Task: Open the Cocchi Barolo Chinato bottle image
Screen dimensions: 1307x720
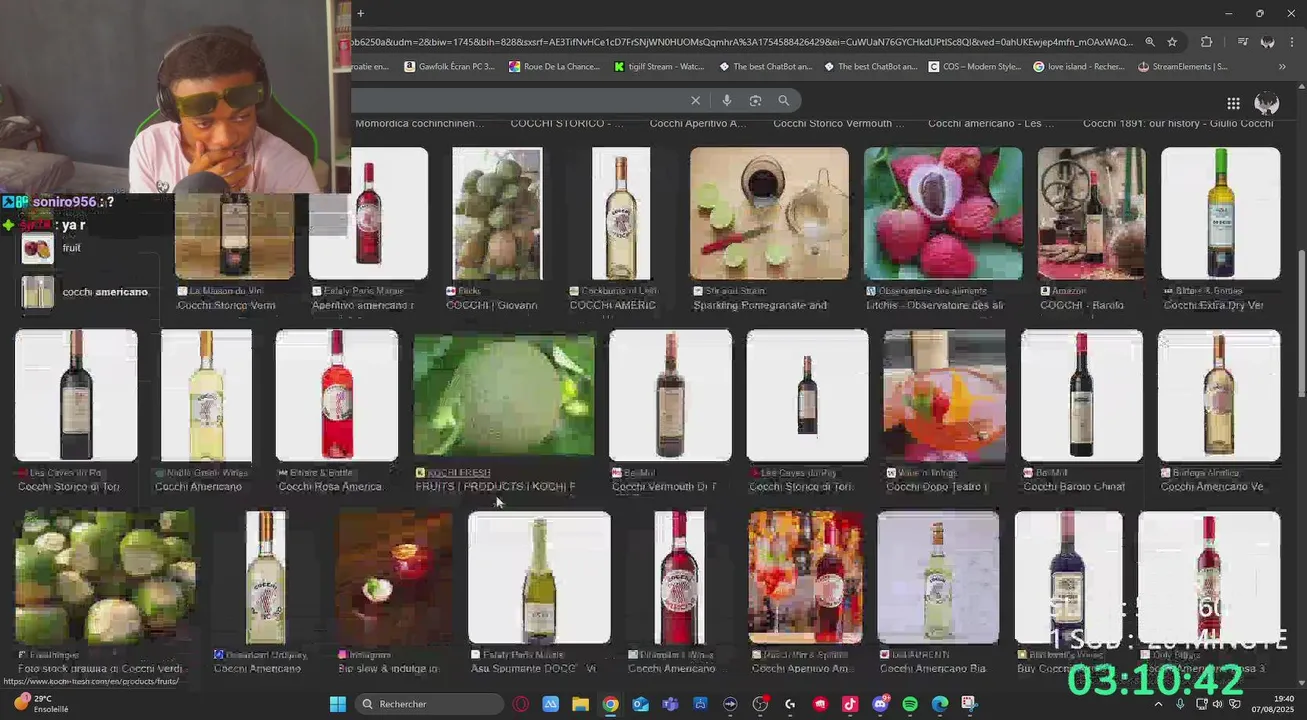Action: (x=1081, y=395)
